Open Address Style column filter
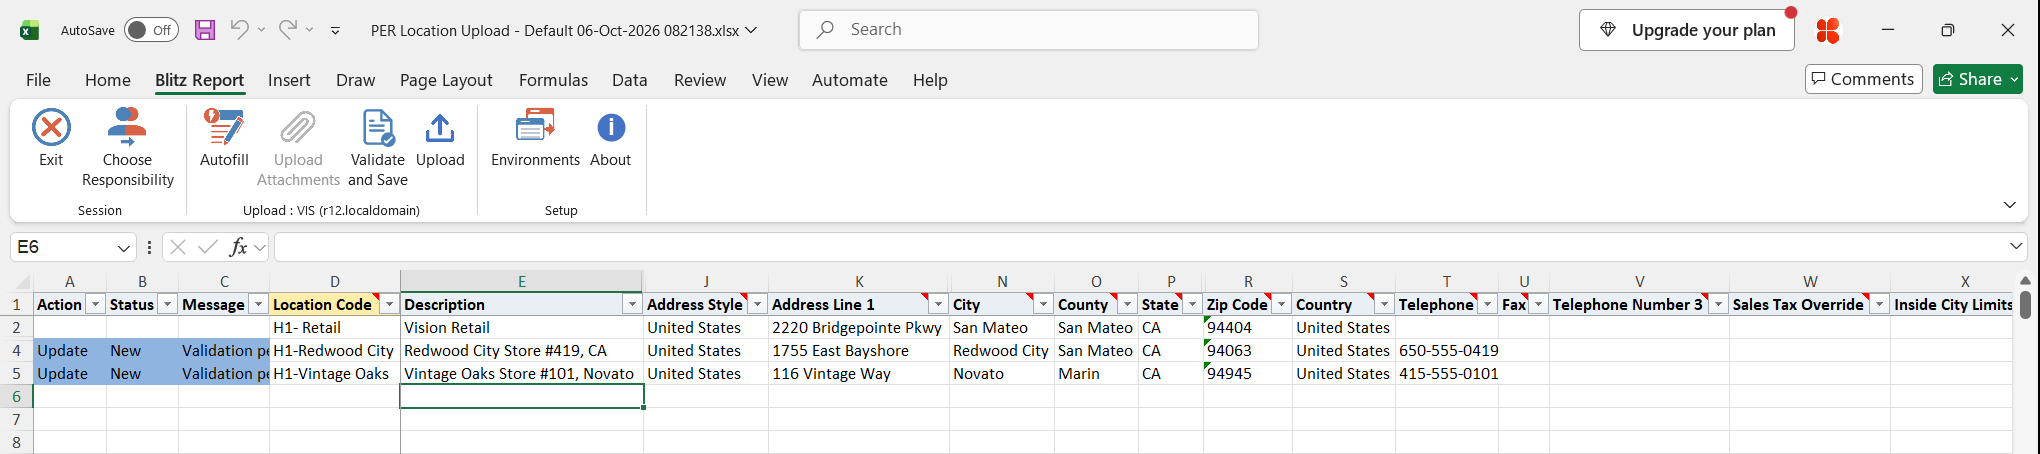 click(757, 304)
